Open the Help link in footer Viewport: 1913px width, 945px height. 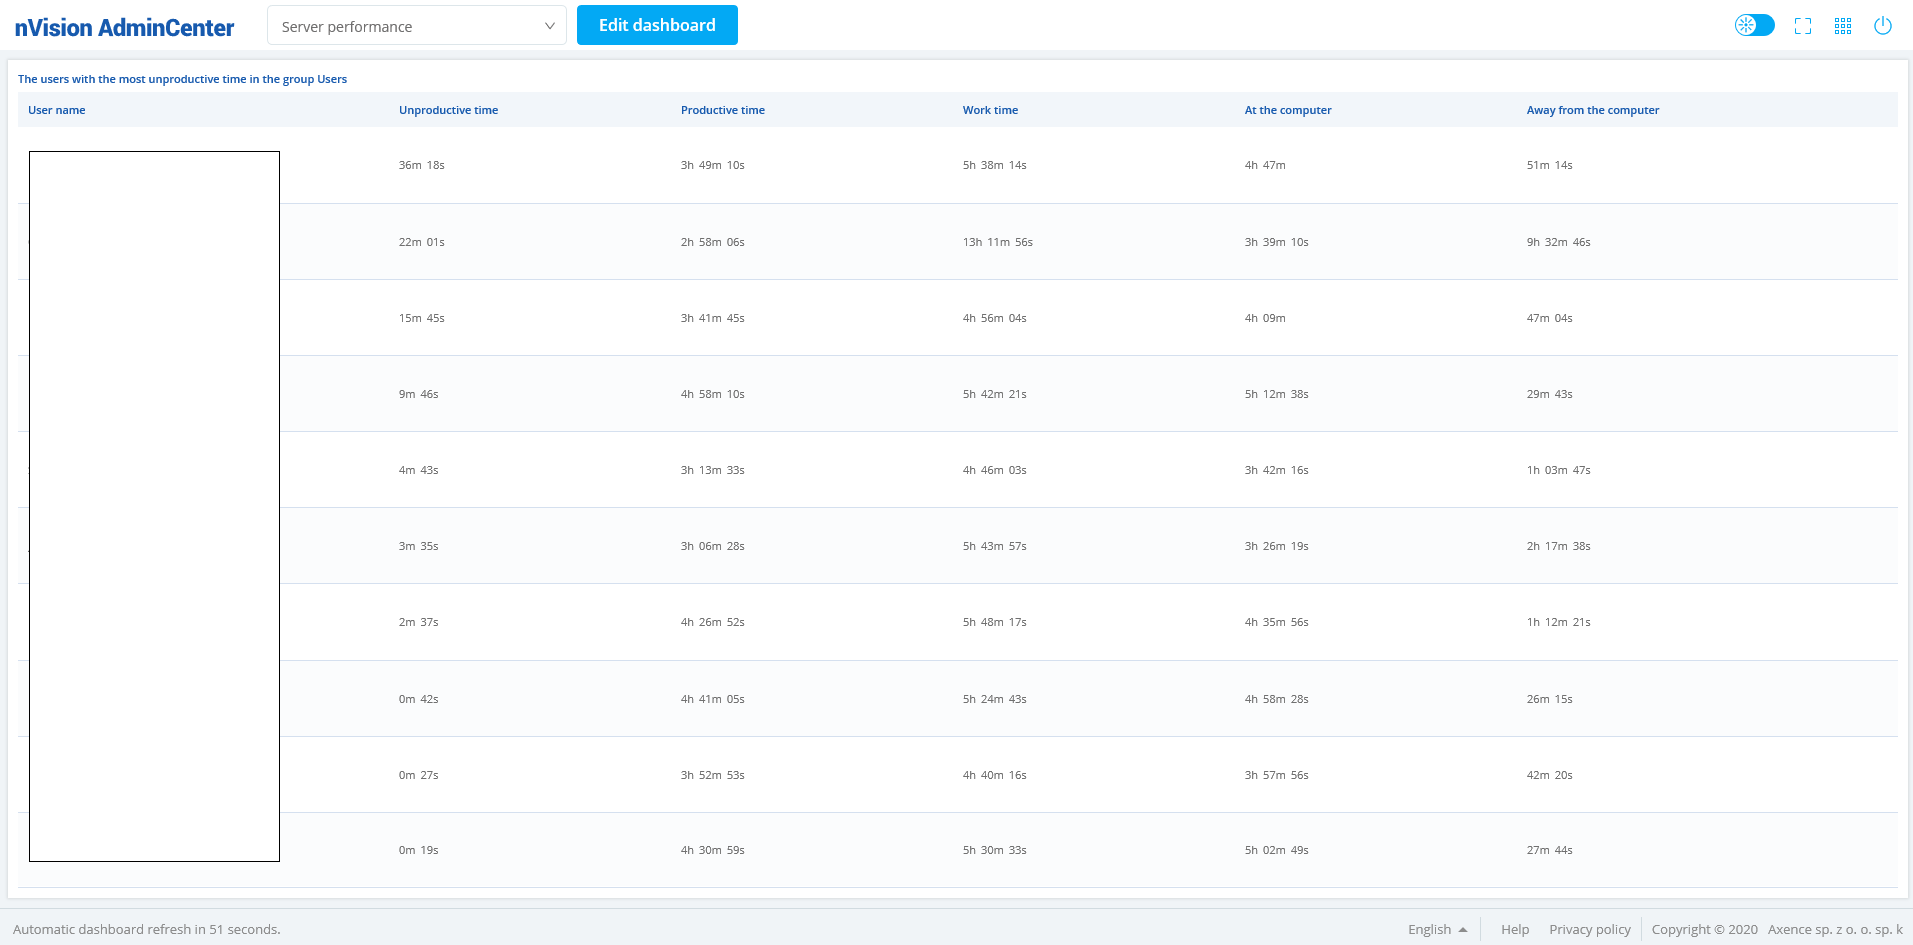(1514, 929)
